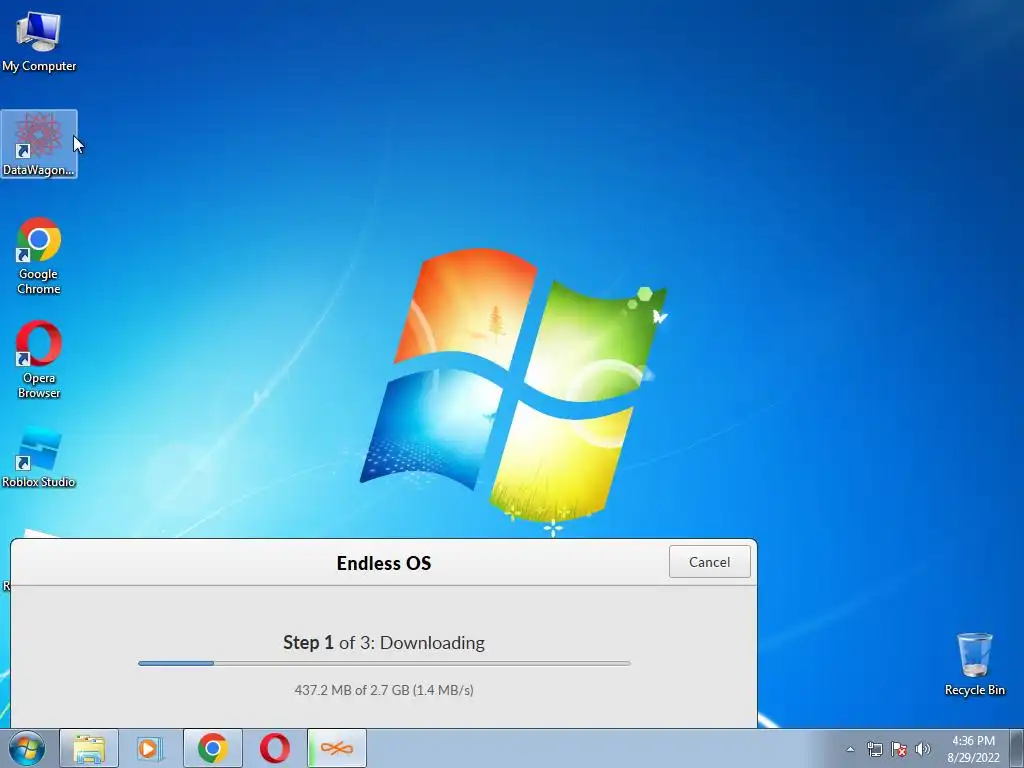
Task: Launch Windows Media Player from the taskbar
Action: tap(150, 748)
